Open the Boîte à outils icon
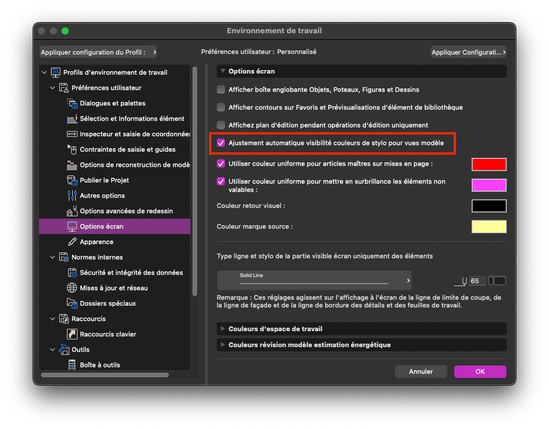Image resolution: width=549 pixels, height=429 pixels. point(72,365)
